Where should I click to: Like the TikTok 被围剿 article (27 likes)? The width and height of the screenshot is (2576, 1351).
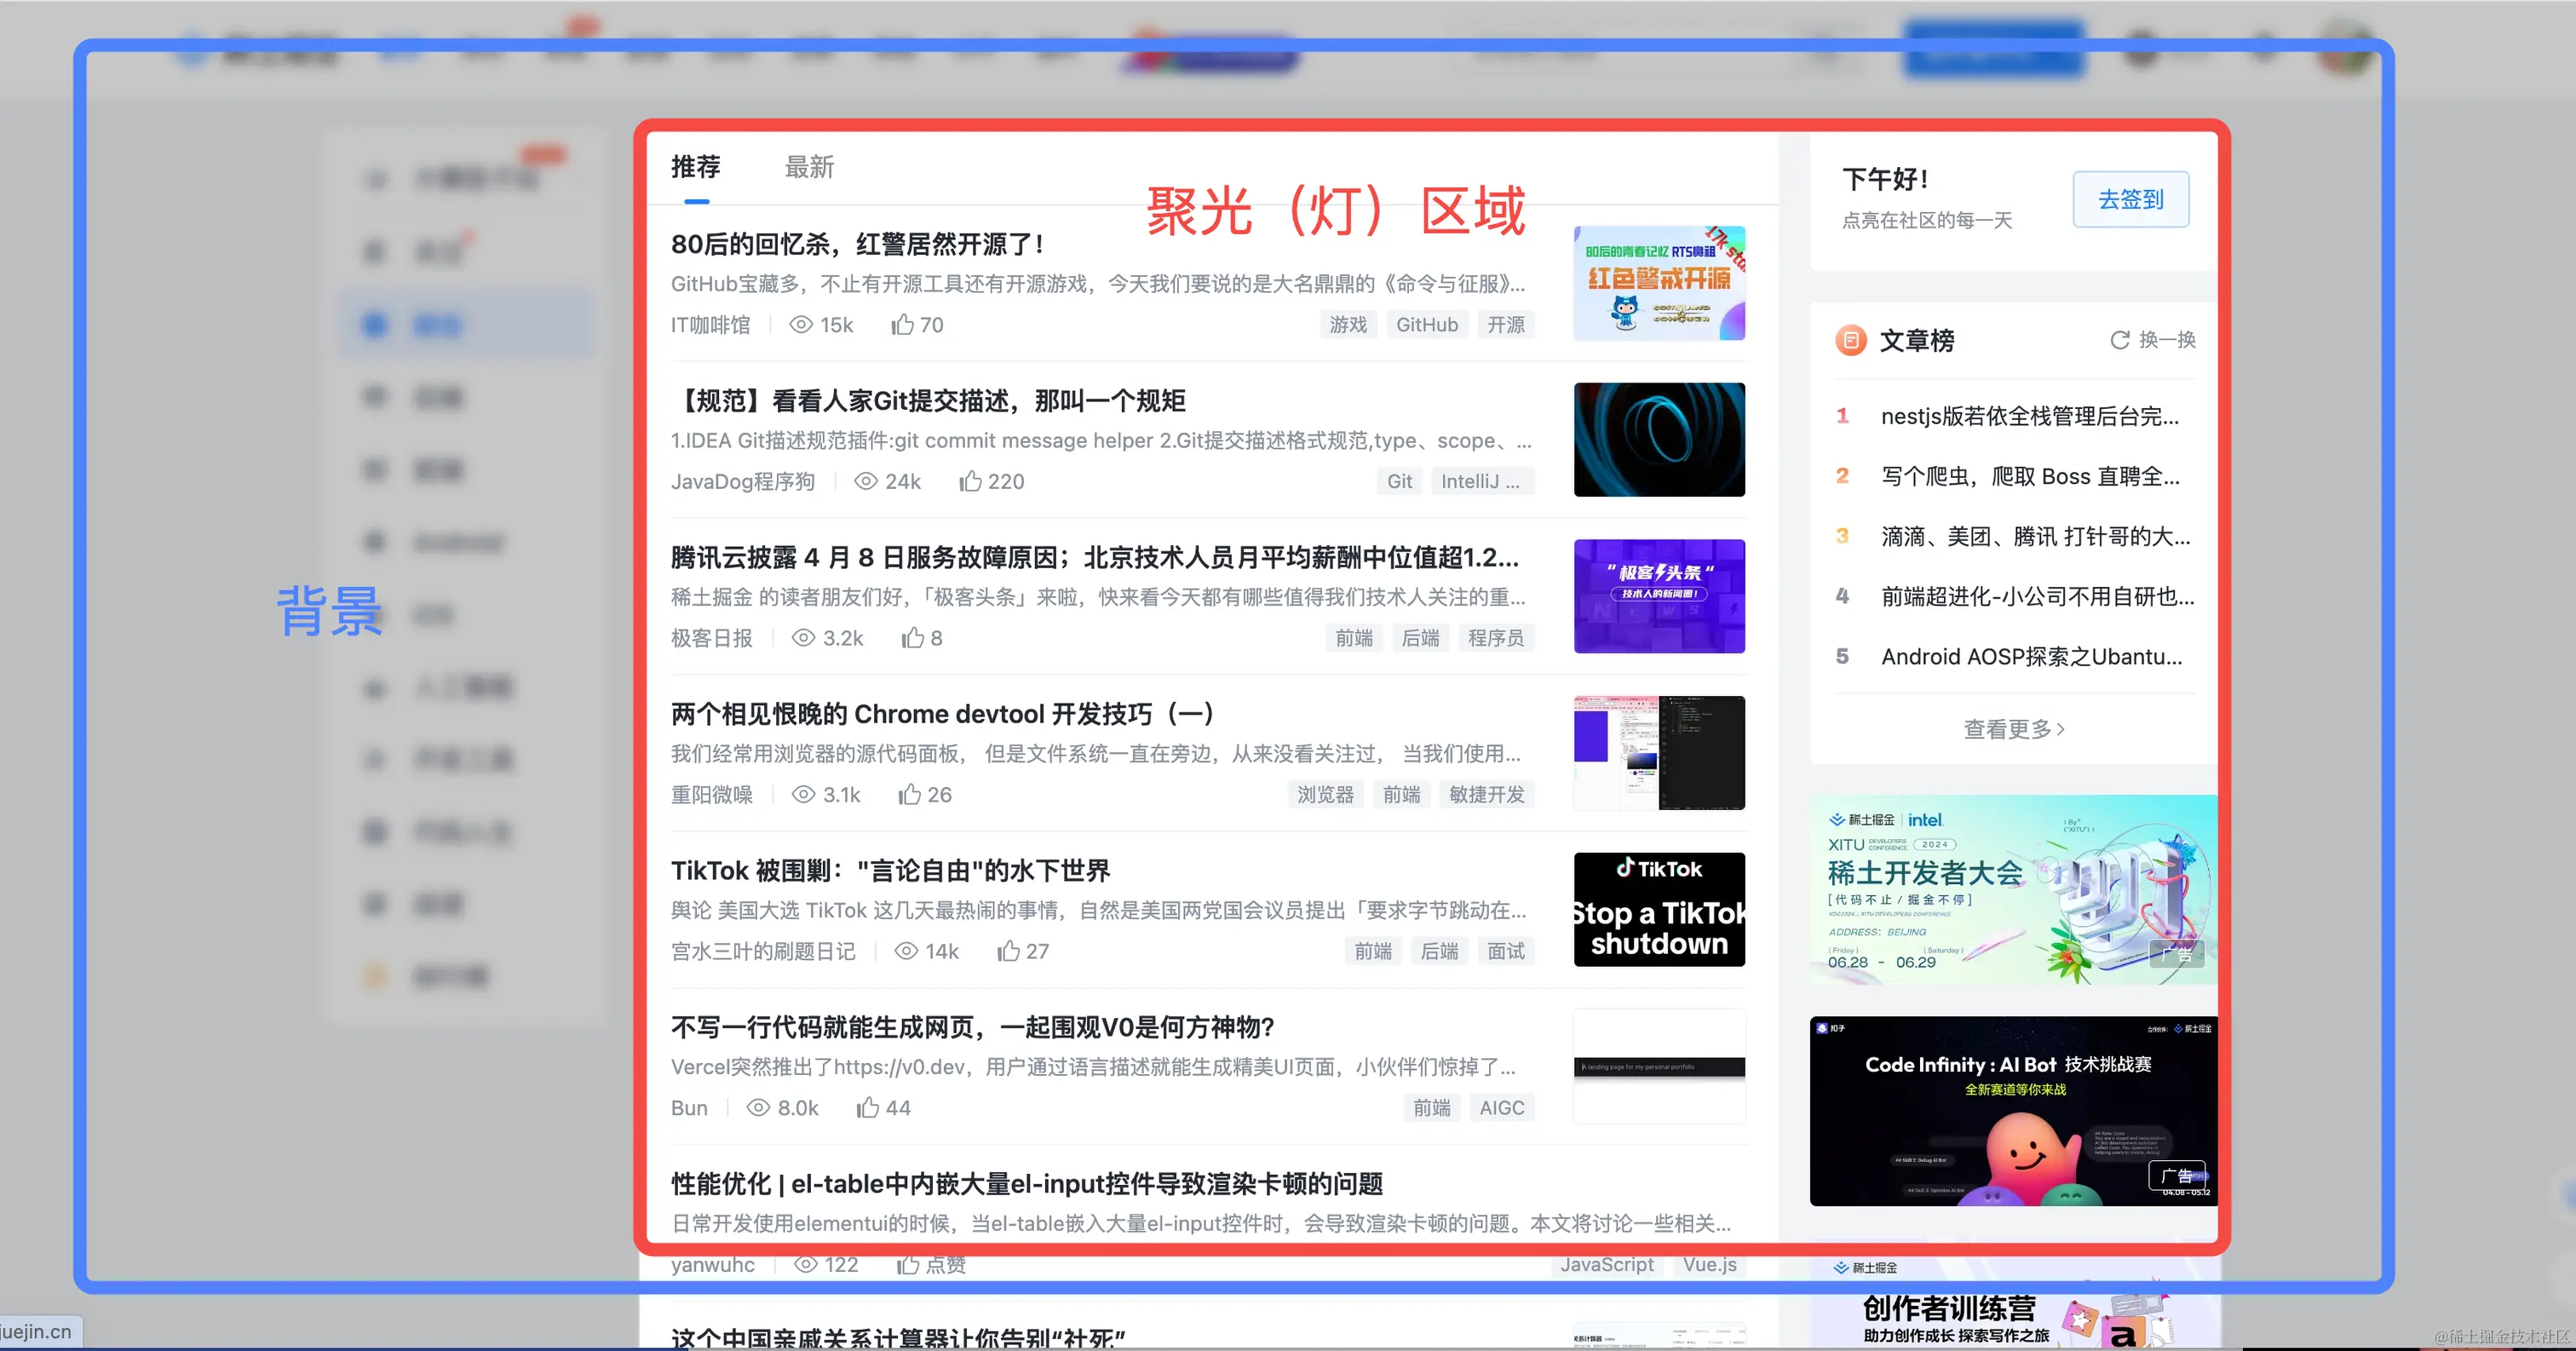click(x=1008, y=951)
